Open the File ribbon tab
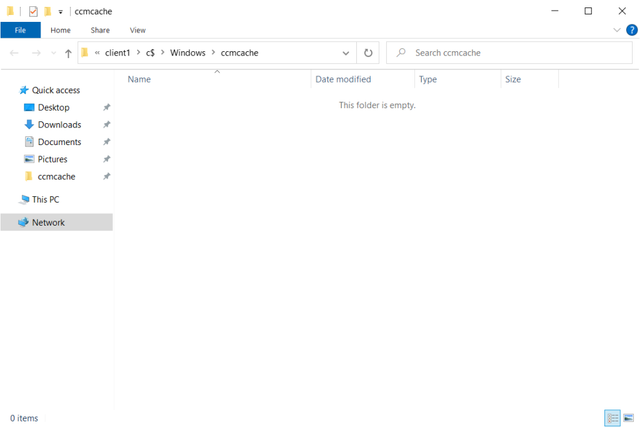 [x=20, y=30]
